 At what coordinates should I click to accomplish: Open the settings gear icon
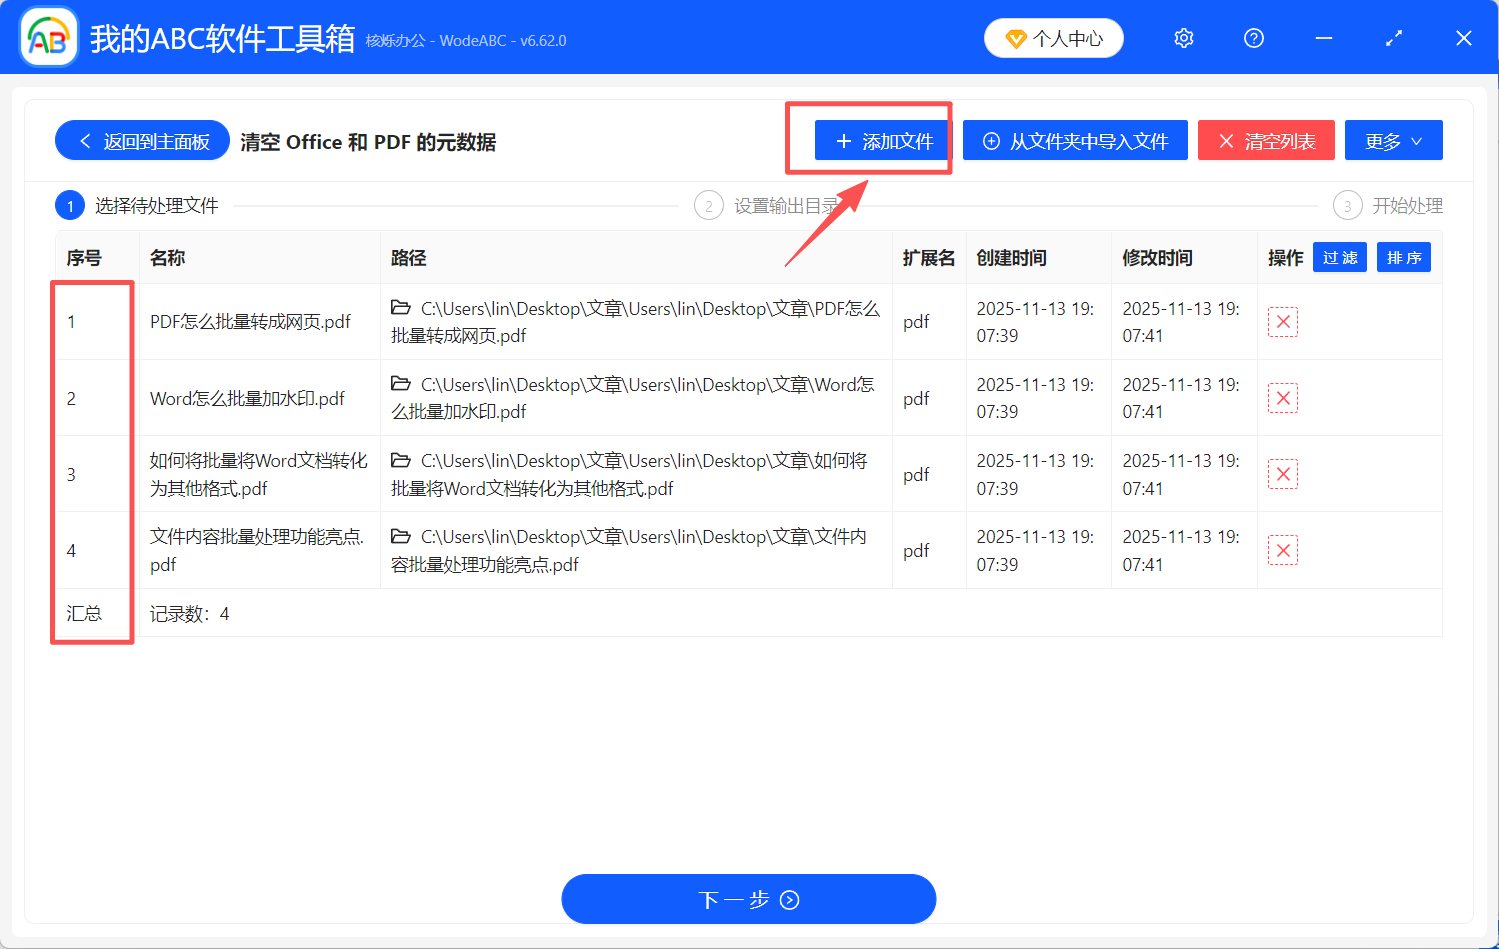pos(1183,37)
